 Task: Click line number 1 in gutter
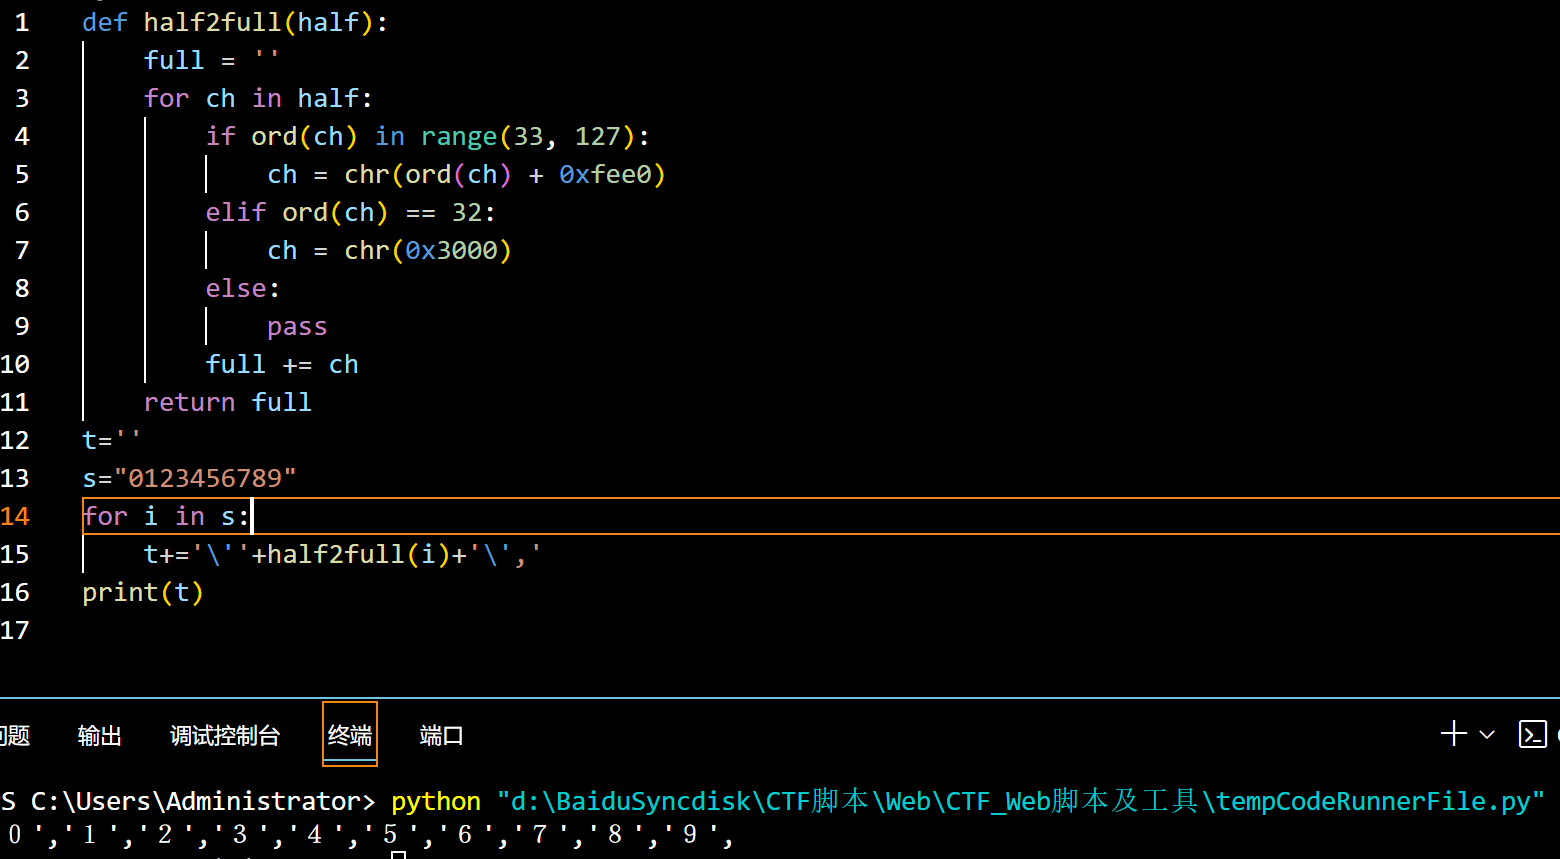click(22, 22)
